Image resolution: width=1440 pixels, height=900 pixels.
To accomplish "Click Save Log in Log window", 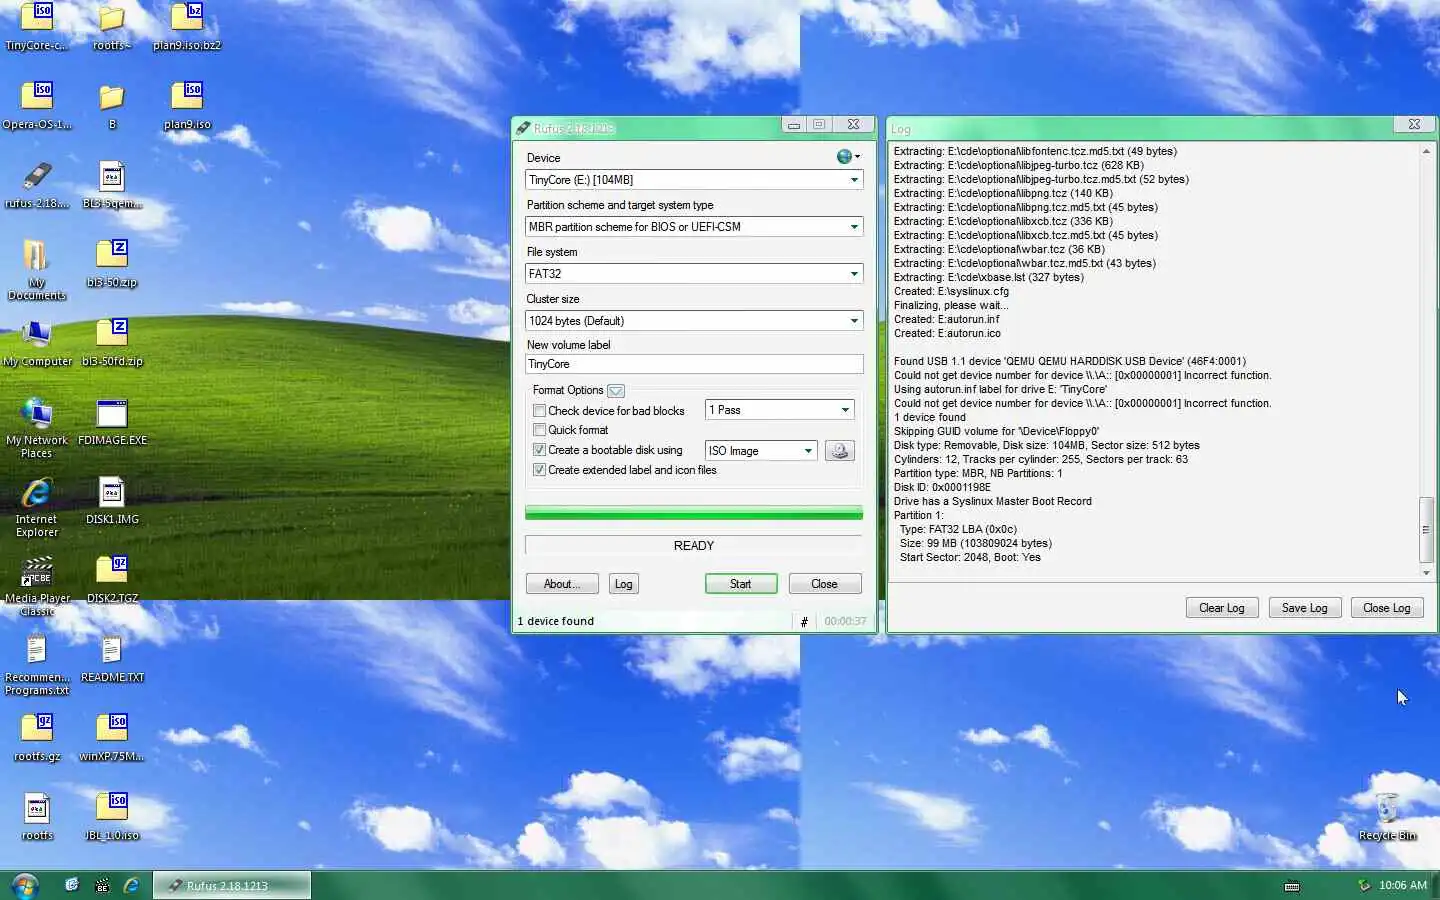I will [x=1304, y=608].
